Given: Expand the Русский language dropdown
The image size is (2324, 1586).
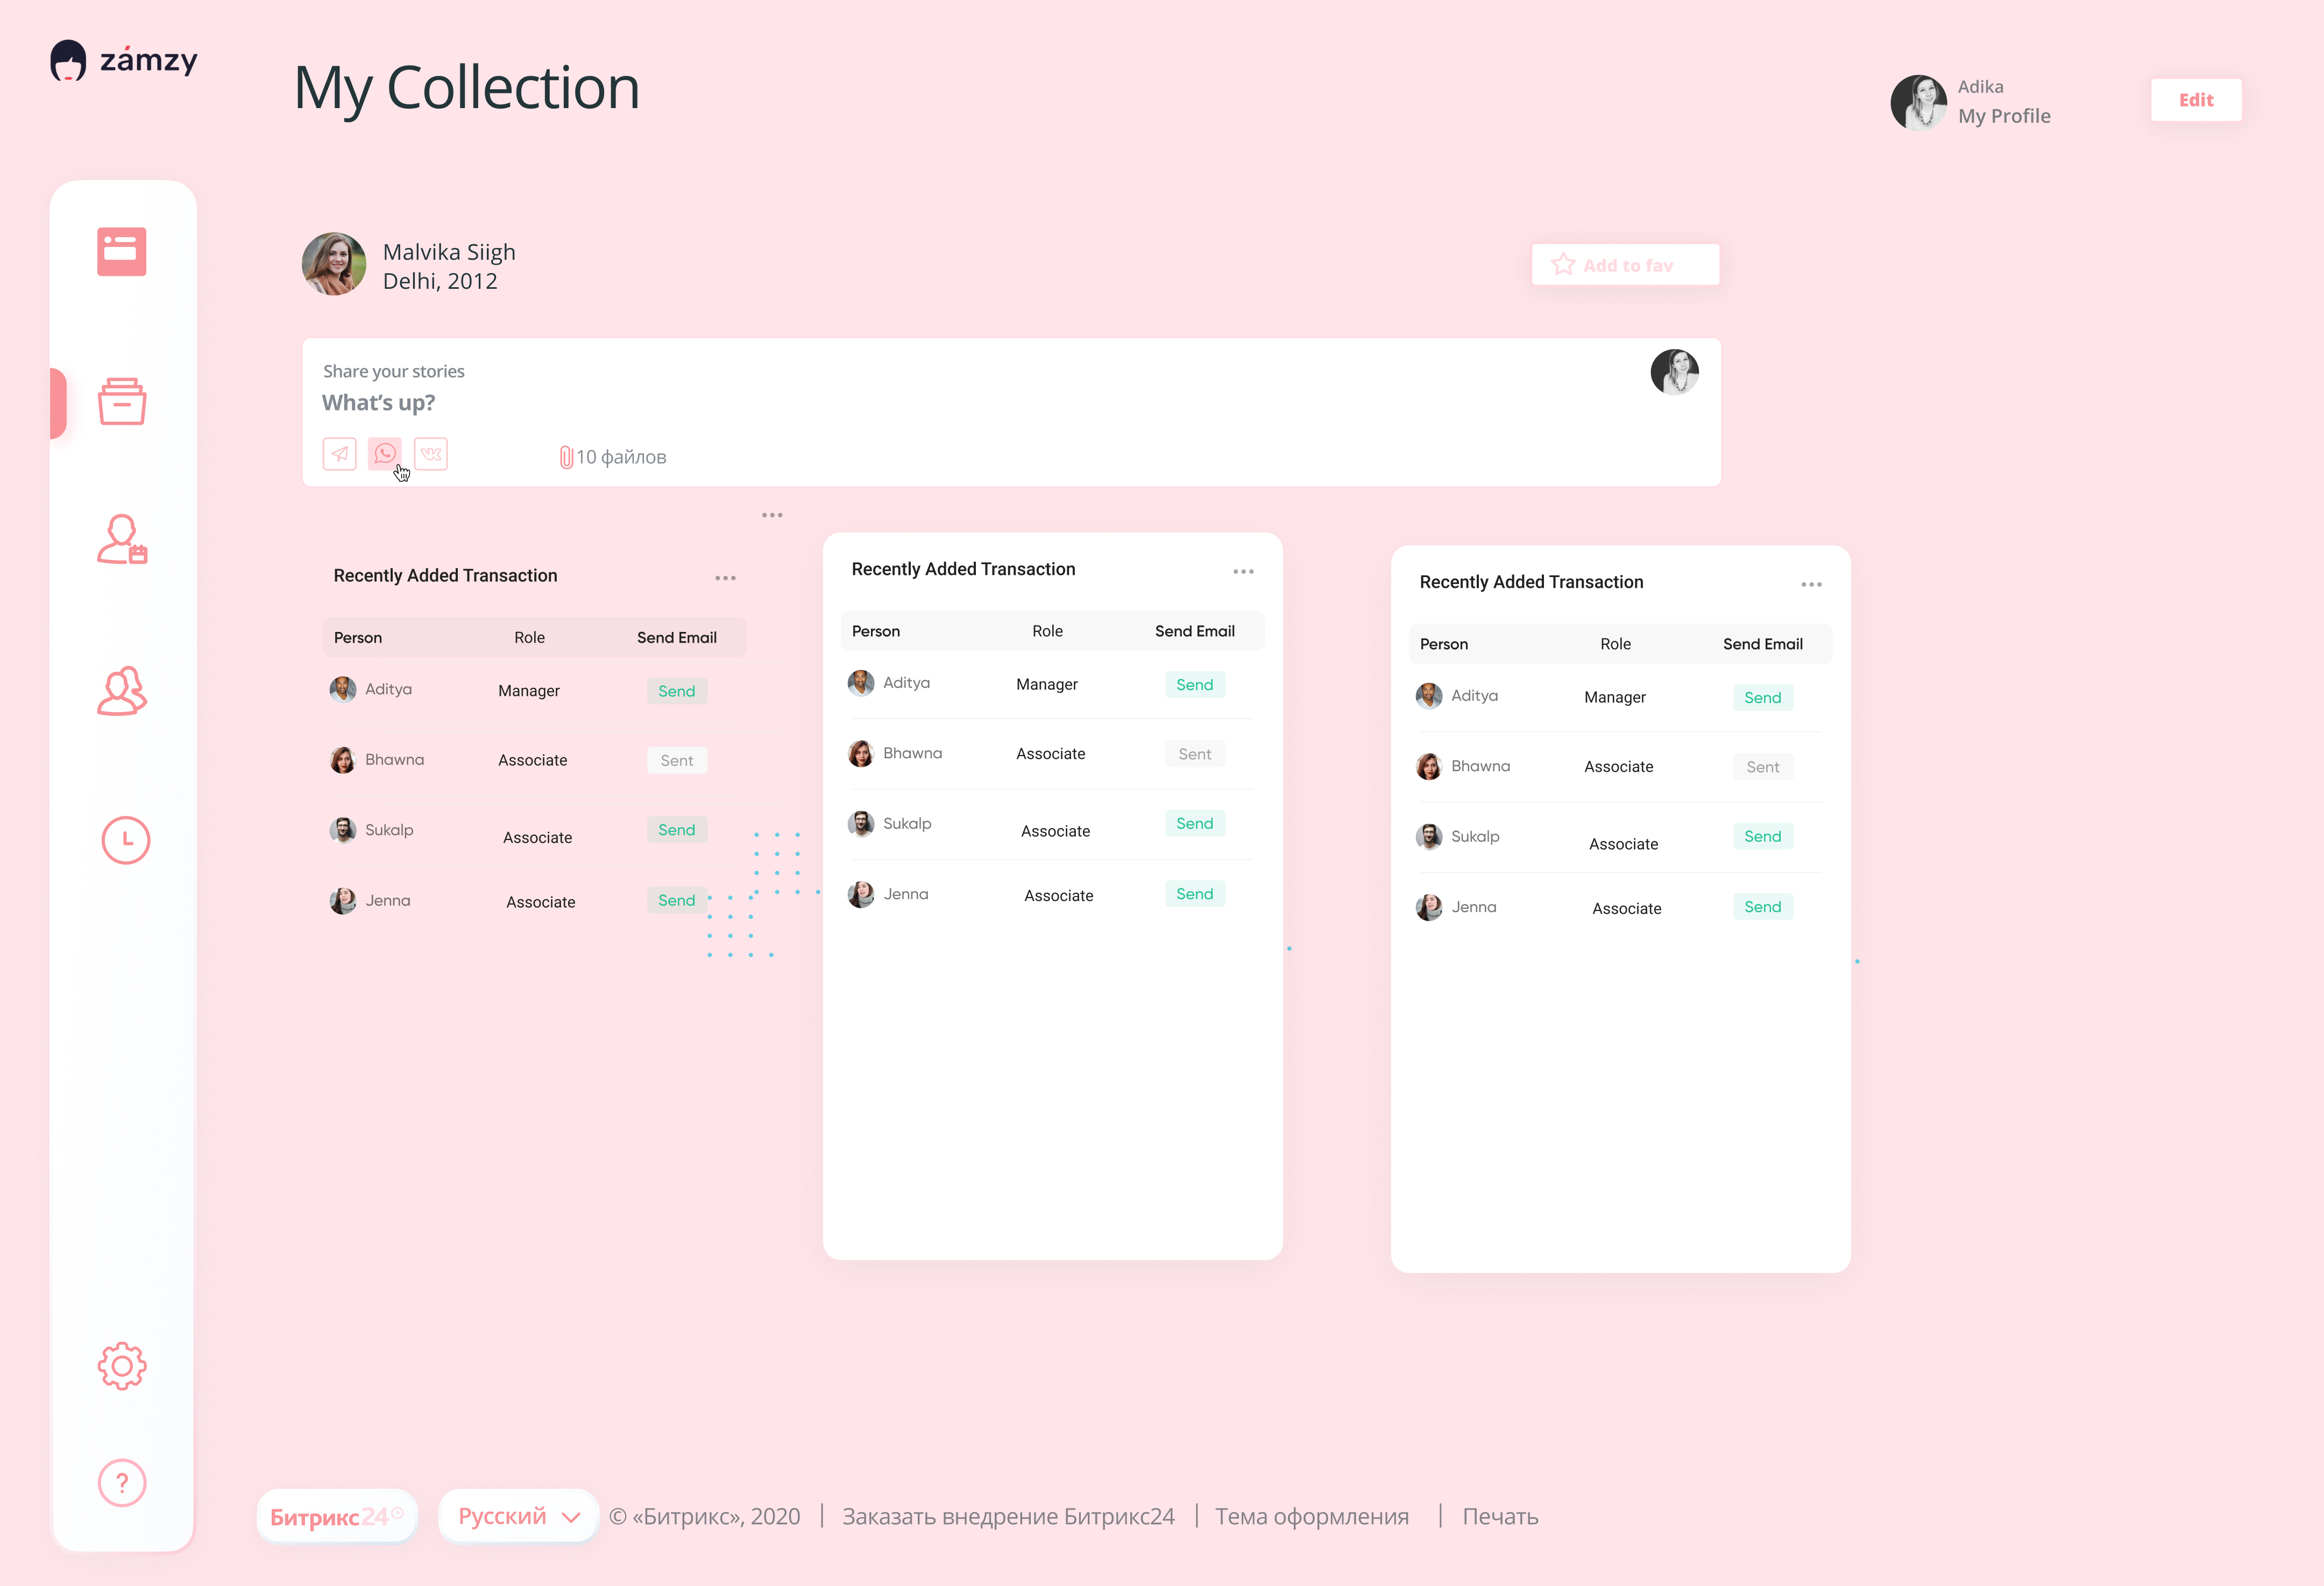Looking at the screenshot, I should tap(518, 1516).
